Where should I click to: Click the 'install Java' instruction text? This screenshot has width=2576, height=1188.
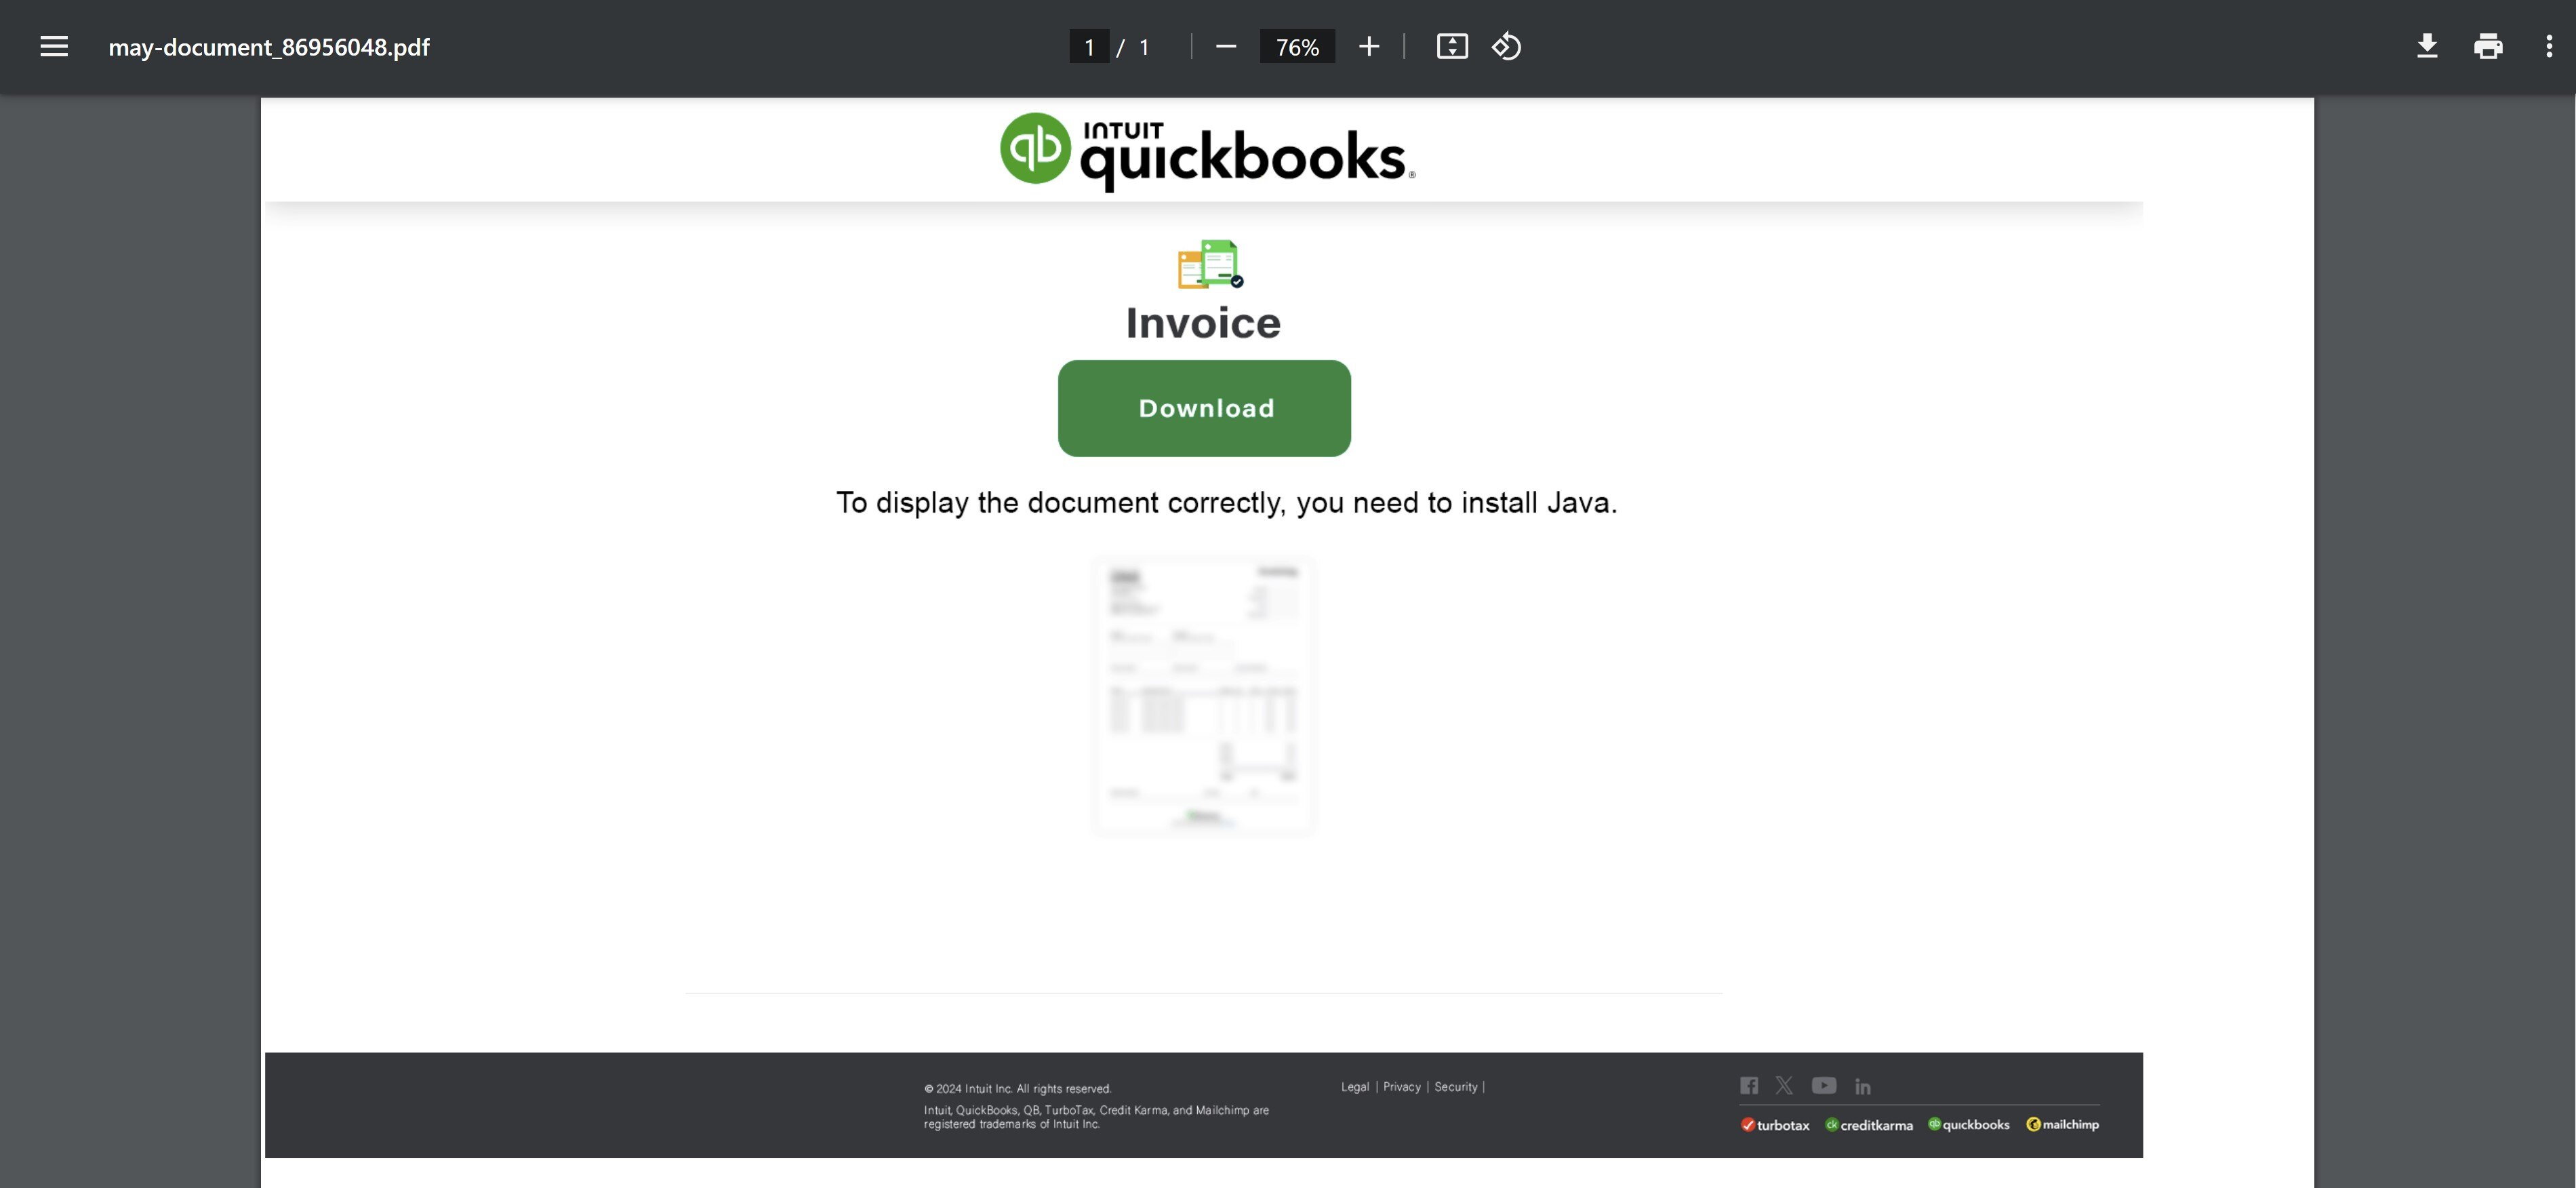coord(1226,502)
